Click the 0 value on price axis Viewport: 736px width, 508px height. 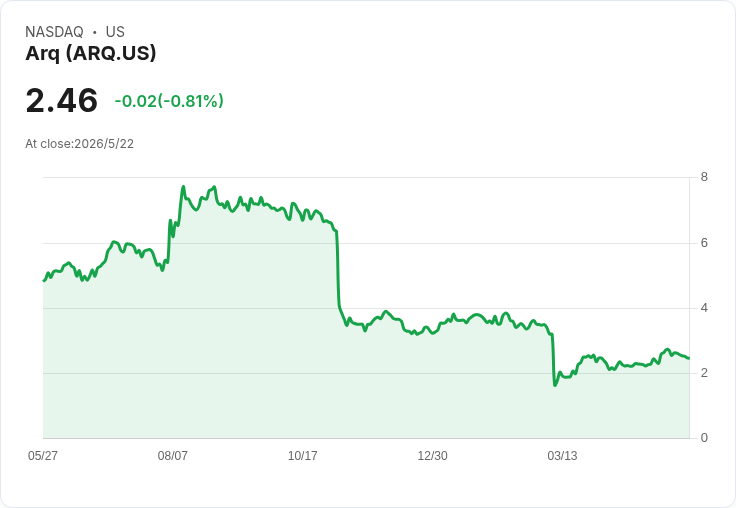click(x=704, y=438)
